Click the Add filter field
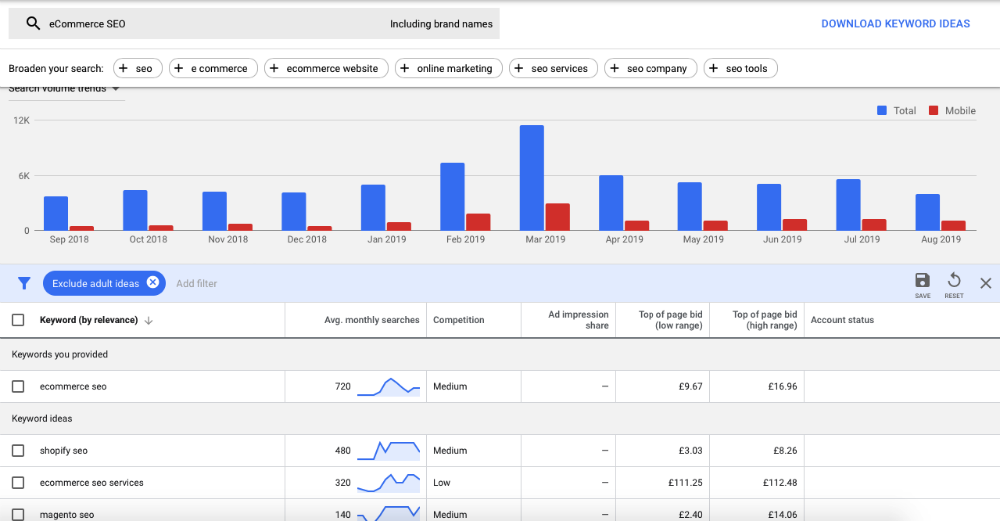The height and width of the screenshot is (521, 1000). tap(196, 284)
